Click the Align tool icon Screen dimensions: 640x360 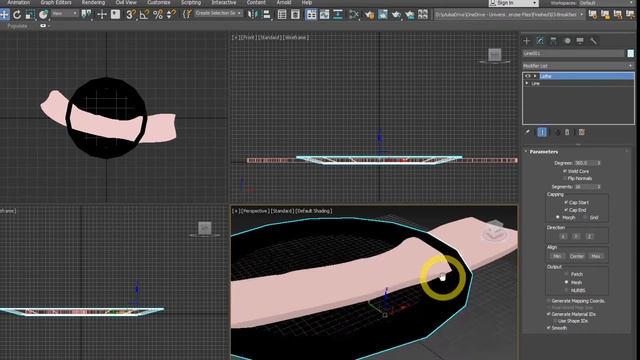(267, 15)
